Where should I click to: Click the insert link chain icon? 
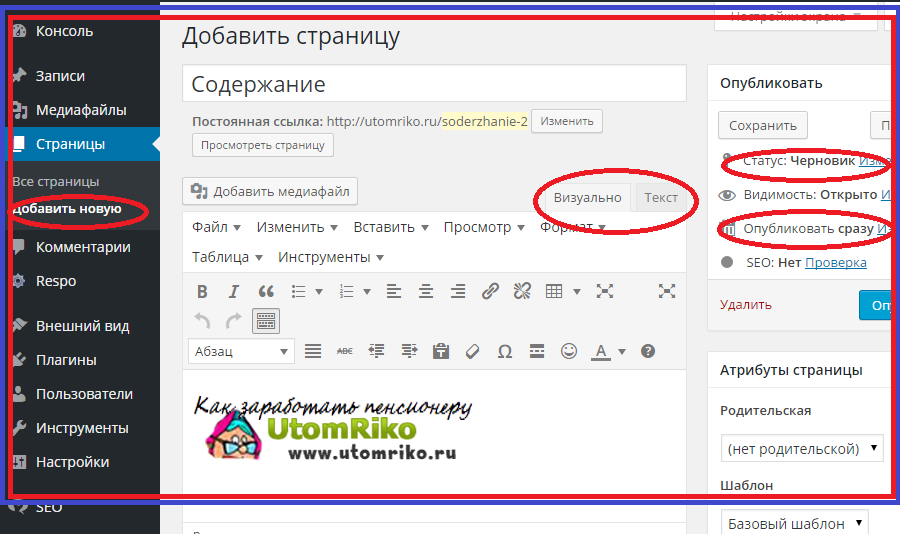[490, 292]
